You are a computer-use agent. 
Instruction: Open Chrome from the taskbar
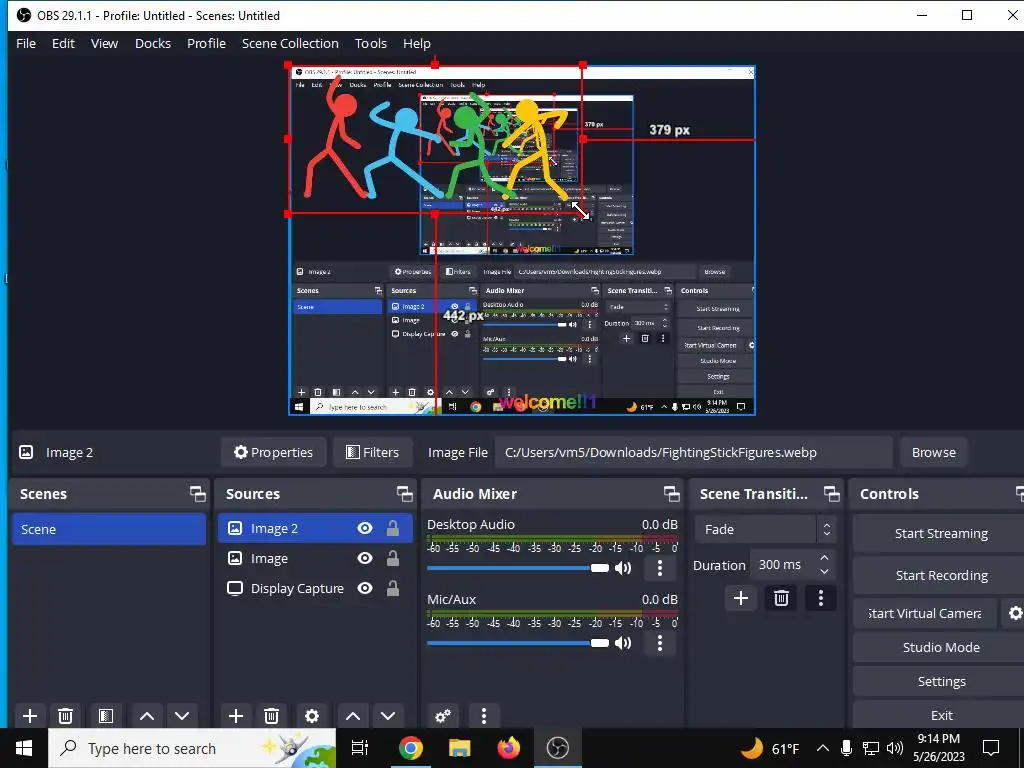pyautogui.click(x=411, y=748)
